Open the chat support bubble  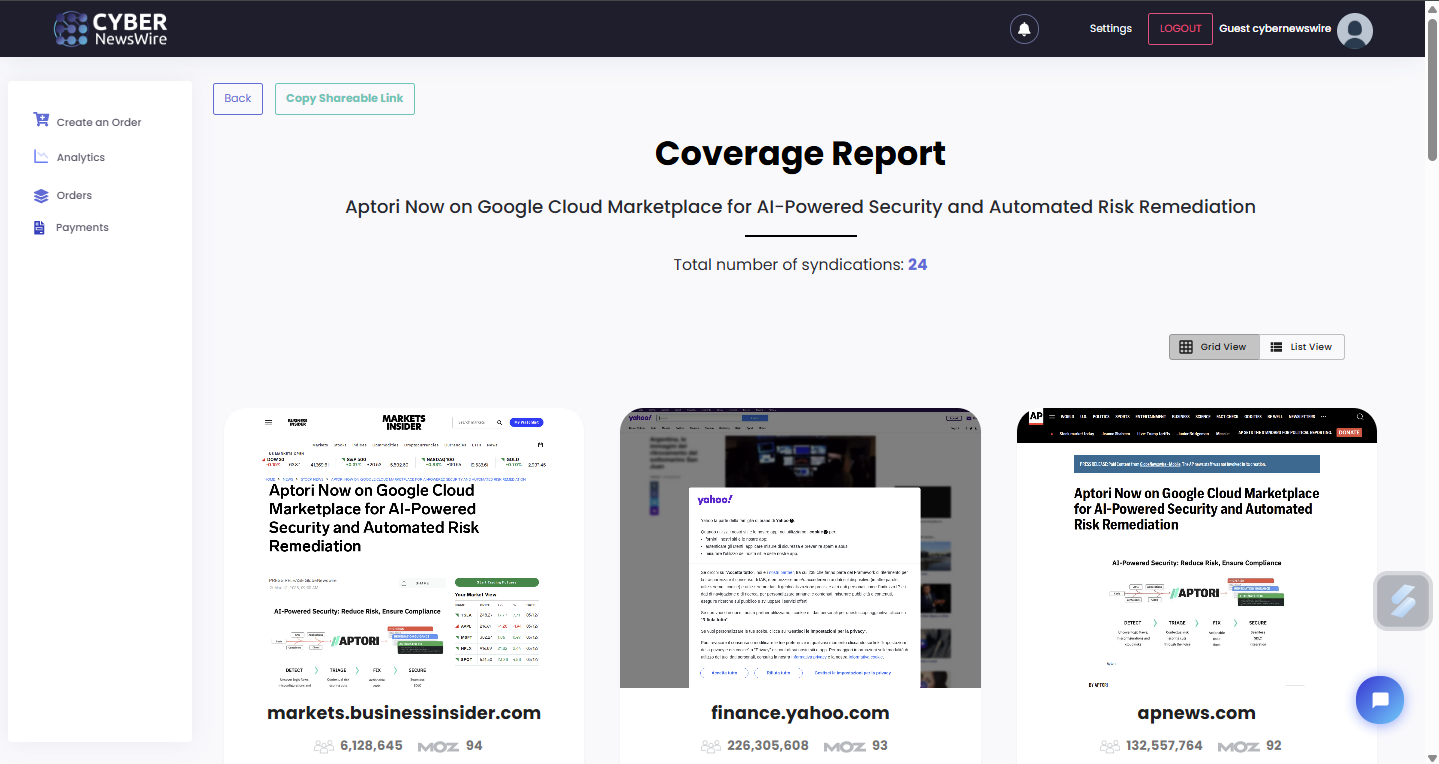point(1380,700)
